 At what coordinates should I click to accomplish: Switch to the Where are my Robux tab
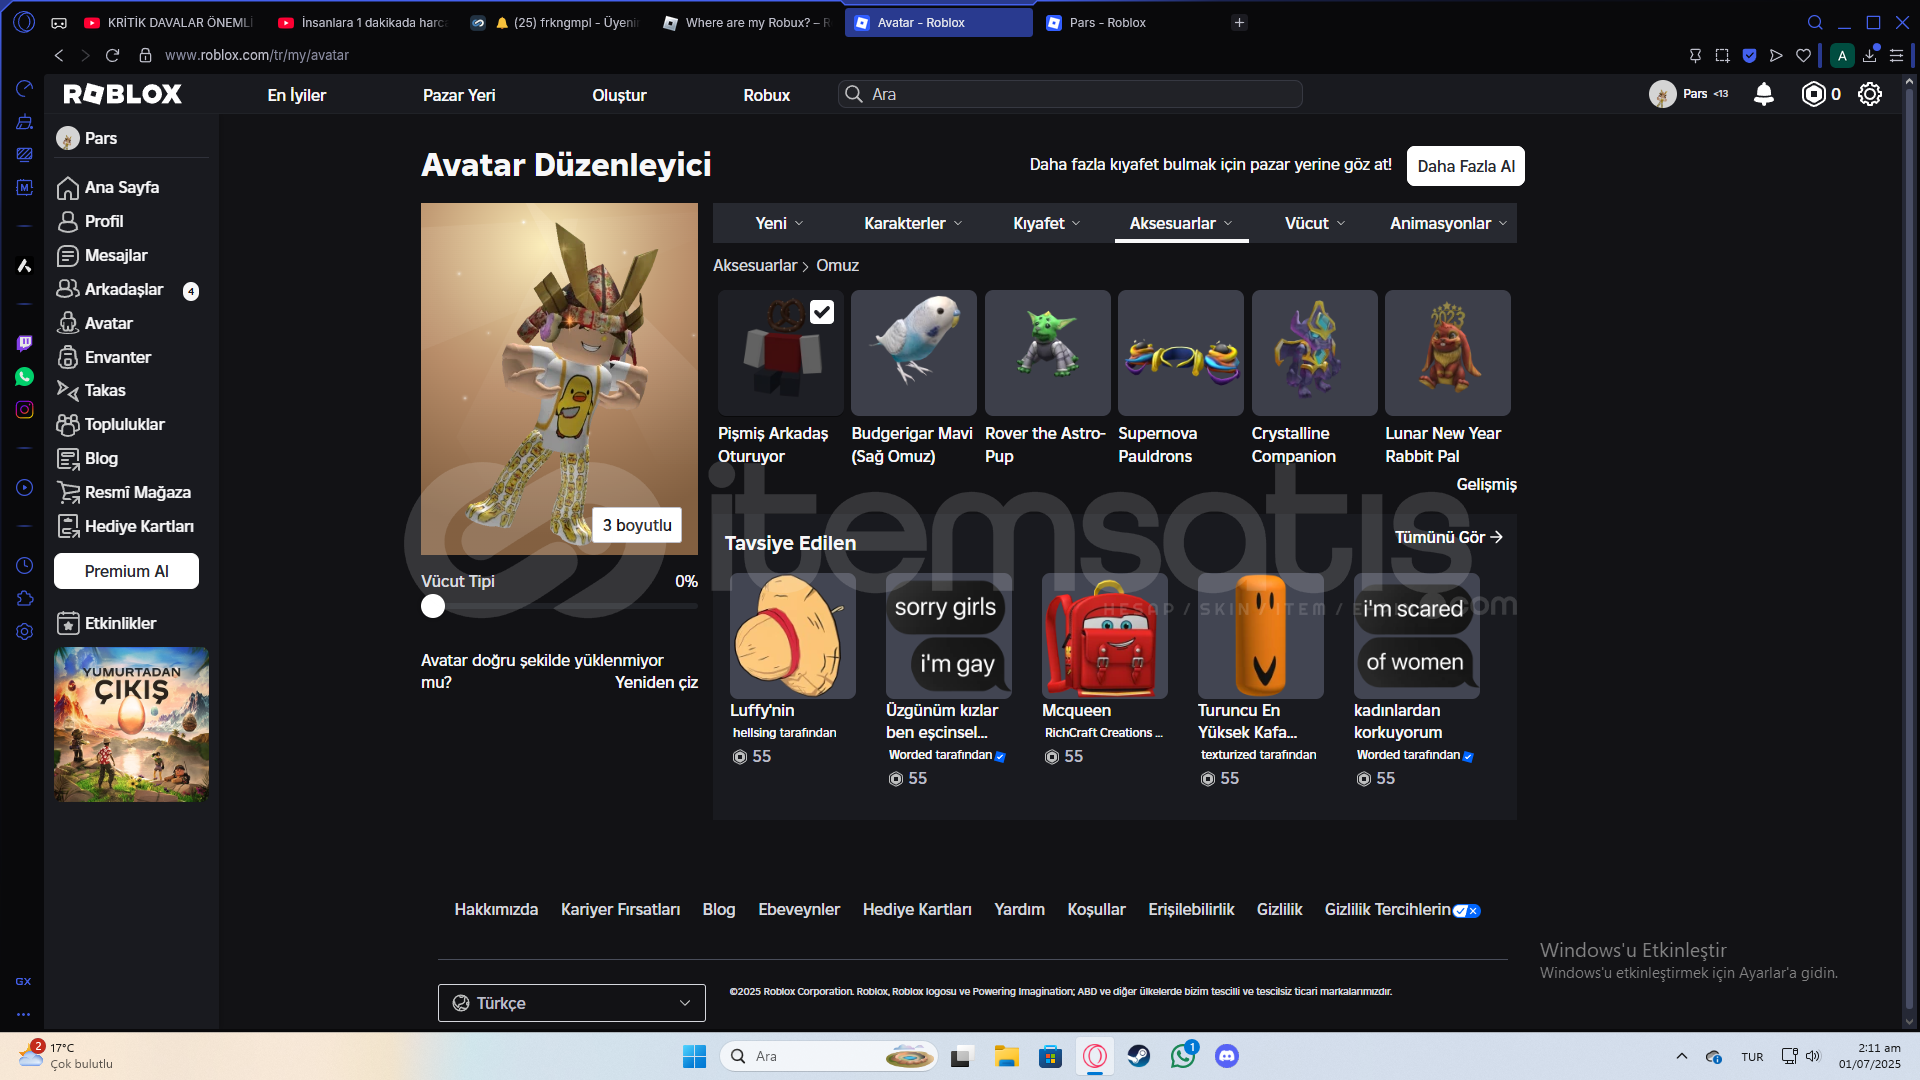point(745,22)
